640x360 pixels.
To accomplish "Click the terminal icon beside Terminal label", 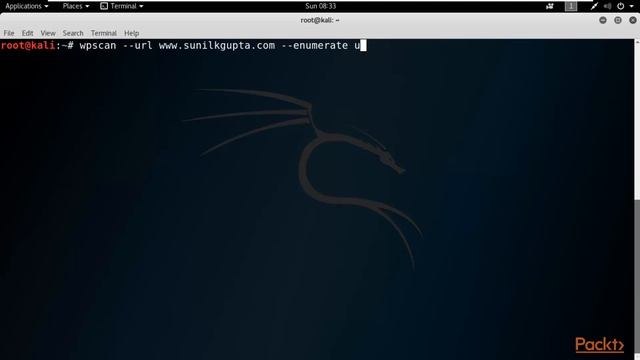I will pyautogui.click(x=104, y=6).
